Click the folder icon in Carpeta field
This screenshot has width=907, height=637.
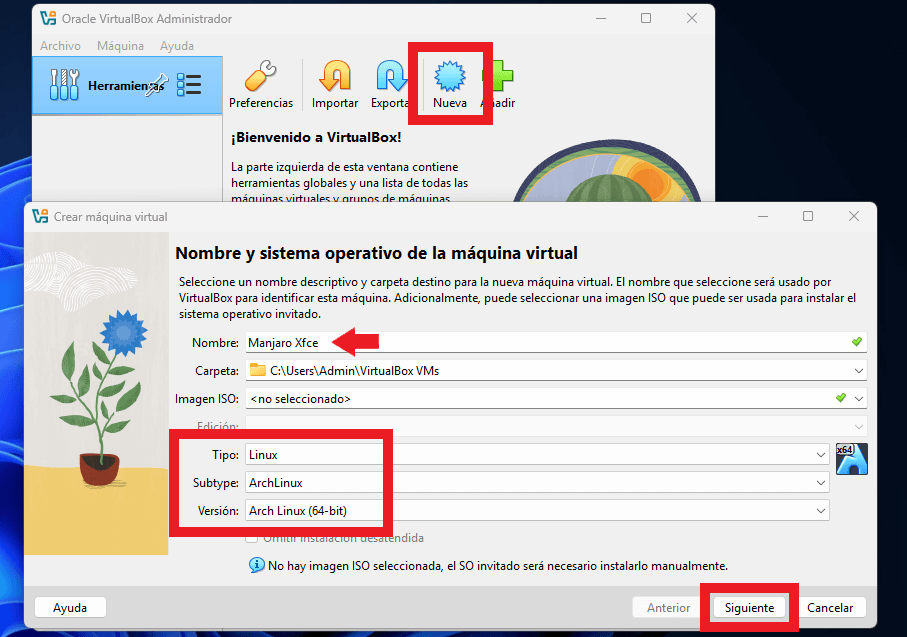257,370
